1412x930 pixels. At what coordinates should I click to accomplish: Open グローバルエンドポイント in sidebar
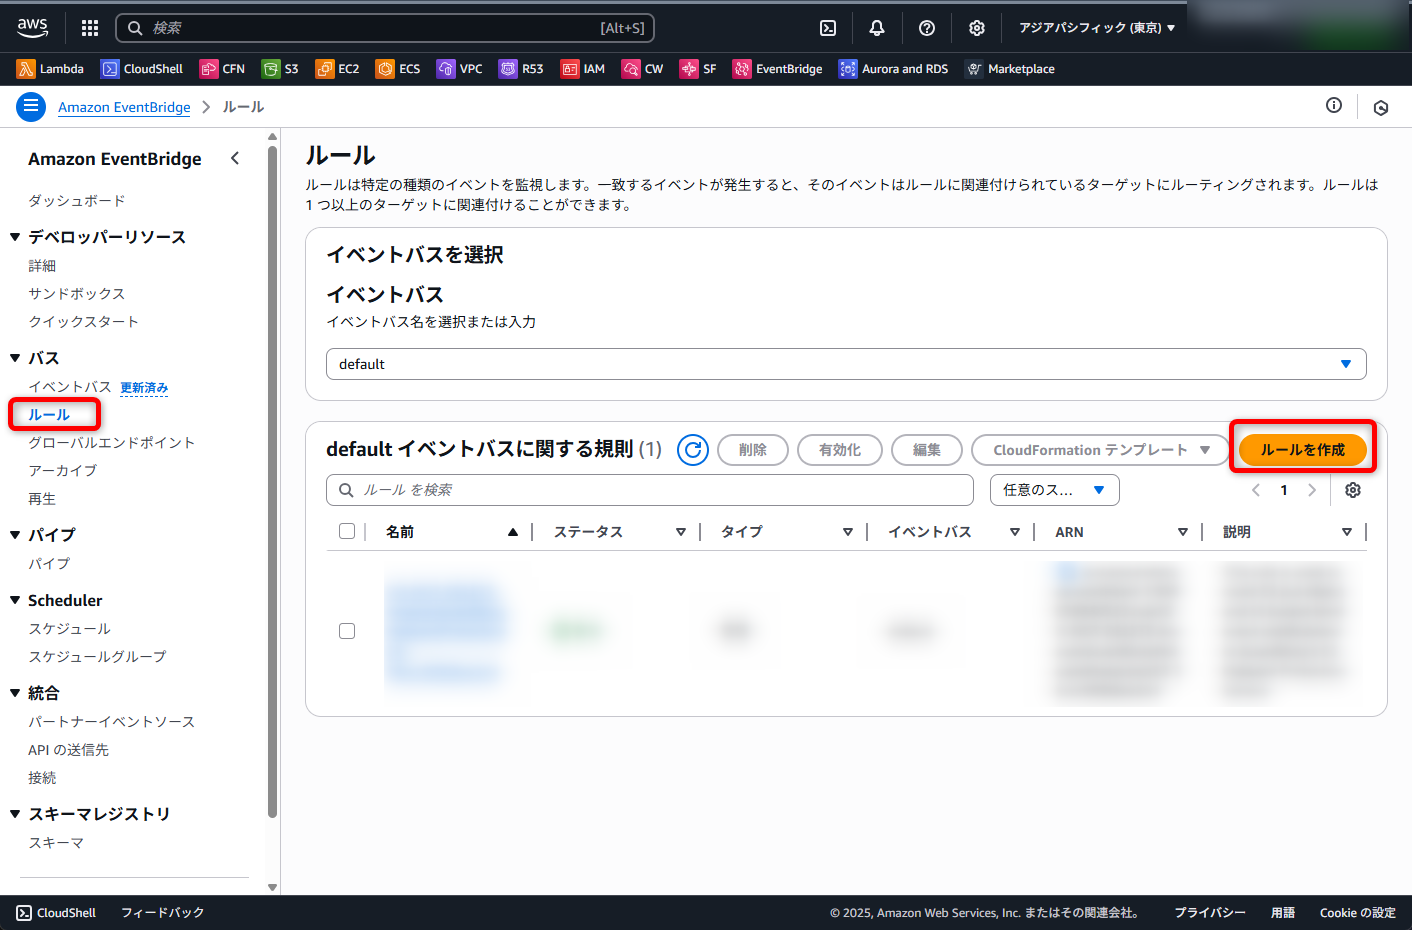111,442
